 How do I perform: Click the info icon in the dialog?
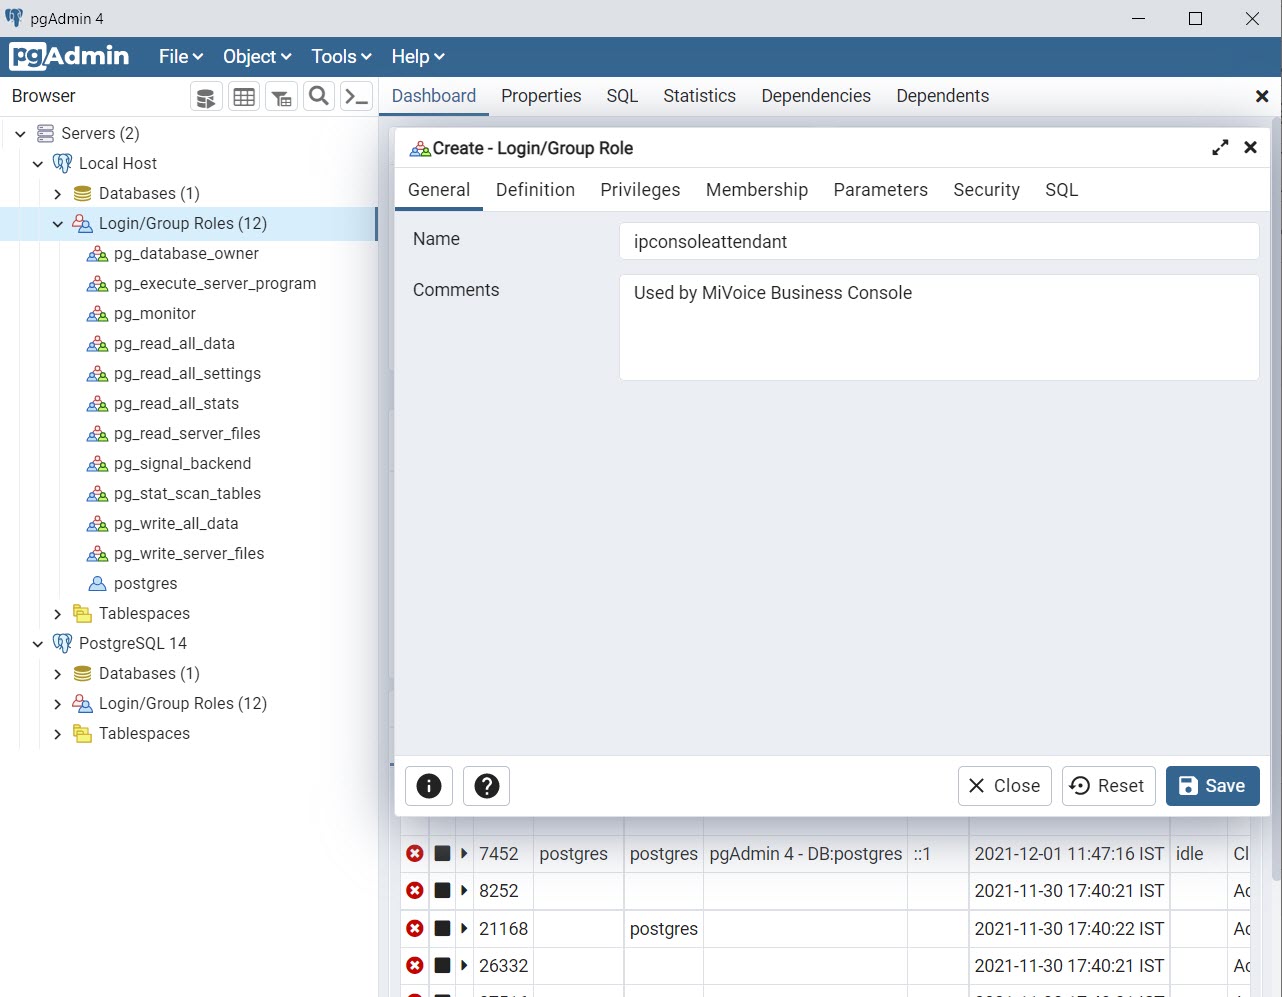tap(429, 786)
